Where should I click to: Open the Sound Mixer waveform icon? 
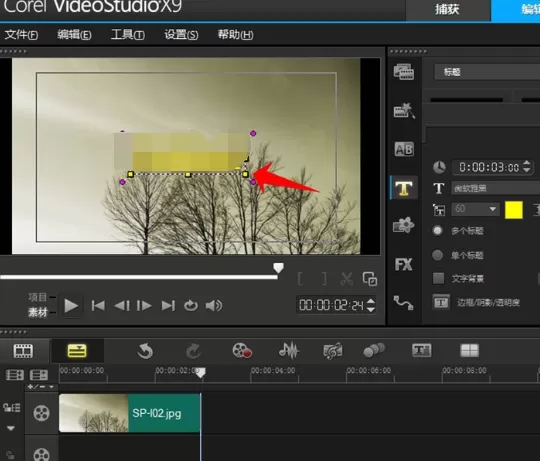coord(289,351)
